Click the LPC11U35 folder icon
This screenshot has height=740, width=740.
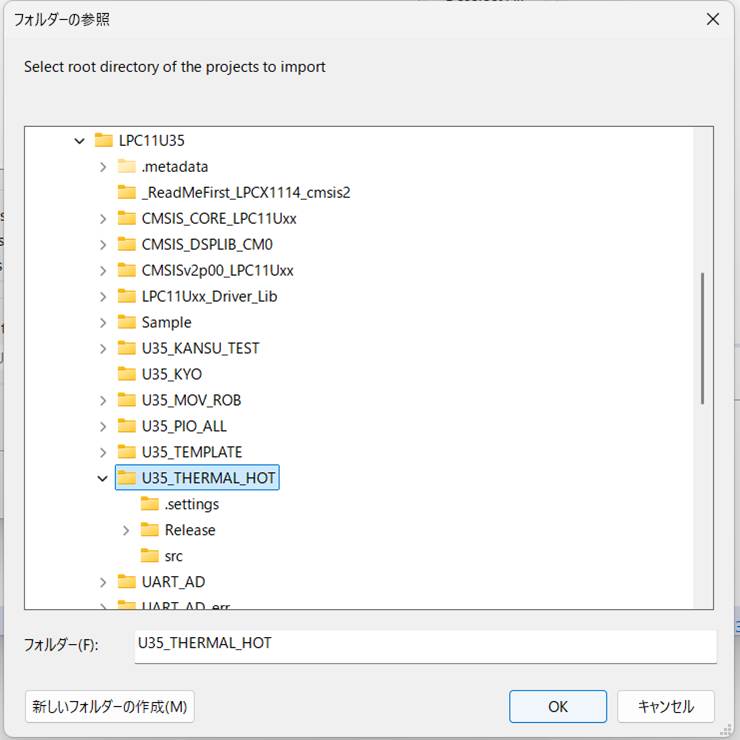point(103,141)
